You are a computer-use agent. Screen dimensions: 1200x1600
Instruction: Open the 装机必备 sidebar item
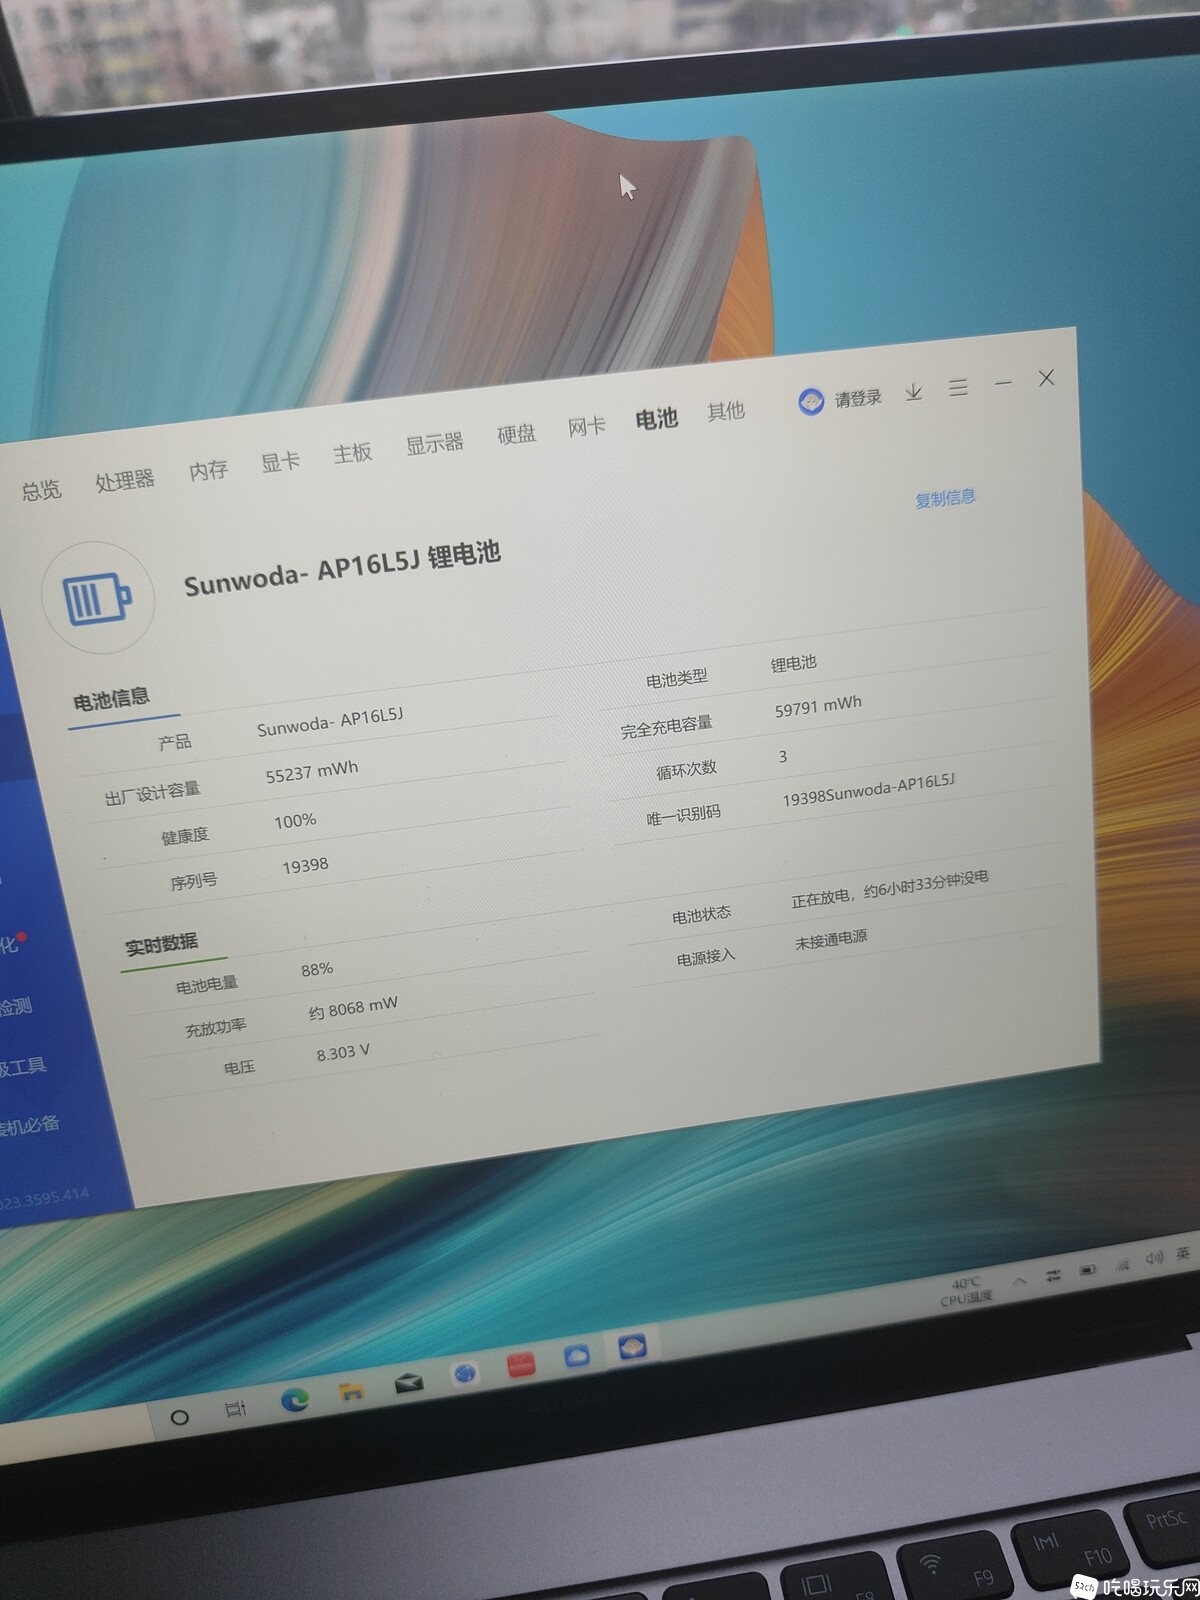pyautogui.click(x=28, y=1125)
